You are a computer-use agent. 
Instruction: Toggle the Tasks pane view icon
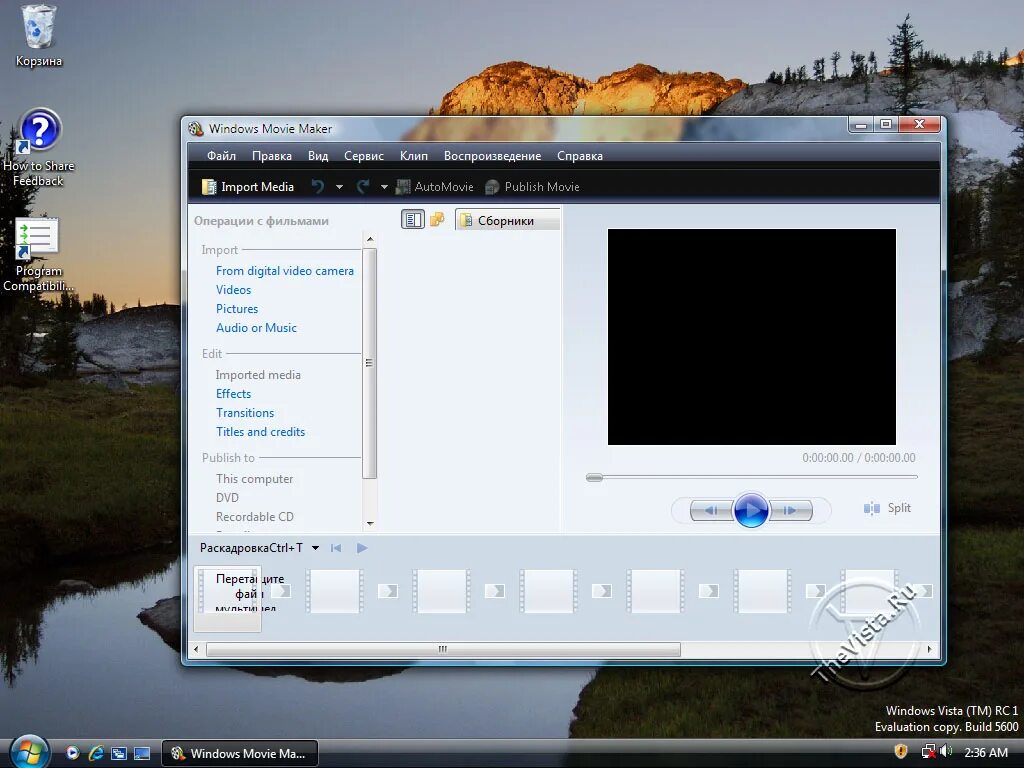click(x=413, y=220)
